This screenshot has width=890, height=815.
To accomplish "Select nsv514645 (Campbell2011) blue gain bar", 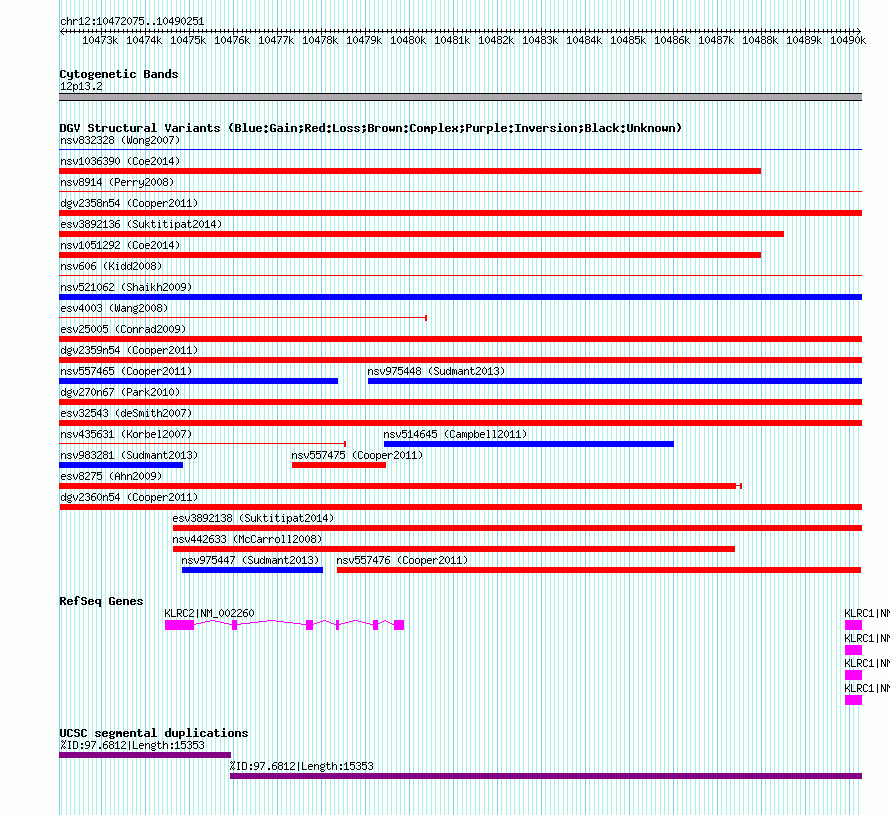I will 529,444.
